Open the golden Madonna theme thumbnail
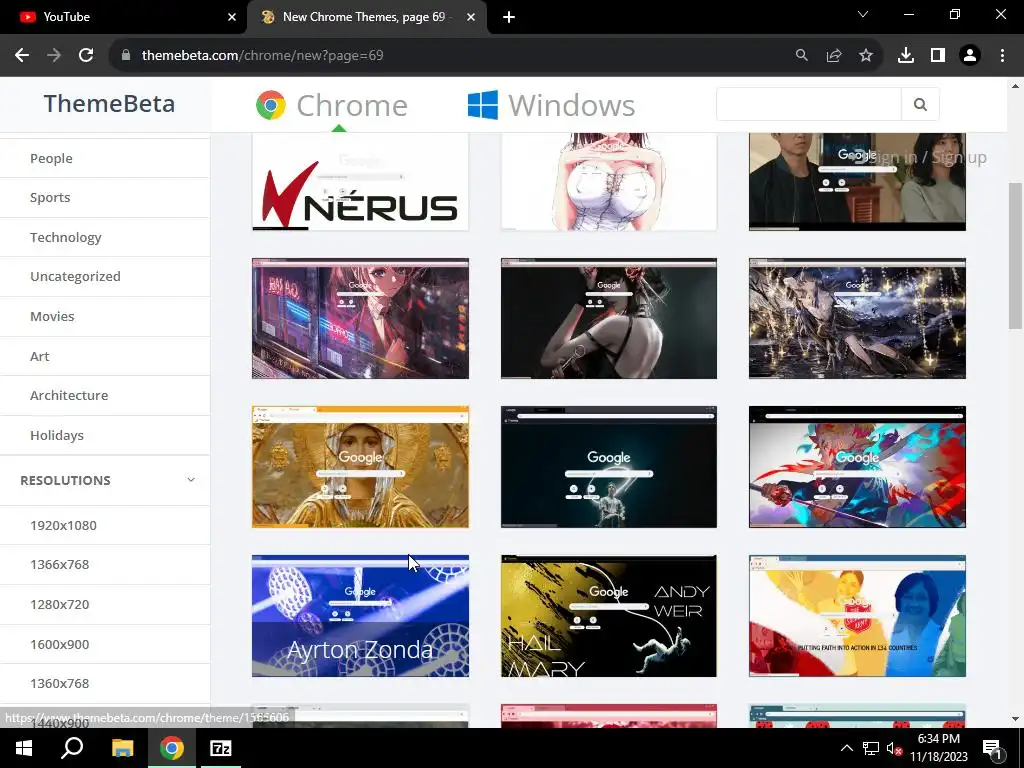The image size is (1024, 768). [x=360, y=467]
